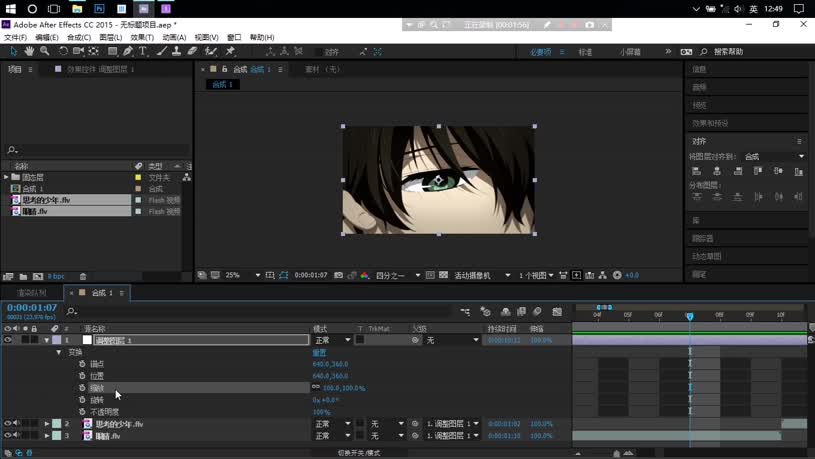This screenshot has height=459, width=815.
Task: Select the Roto Brush tool
Action: [x=211, y=51]
